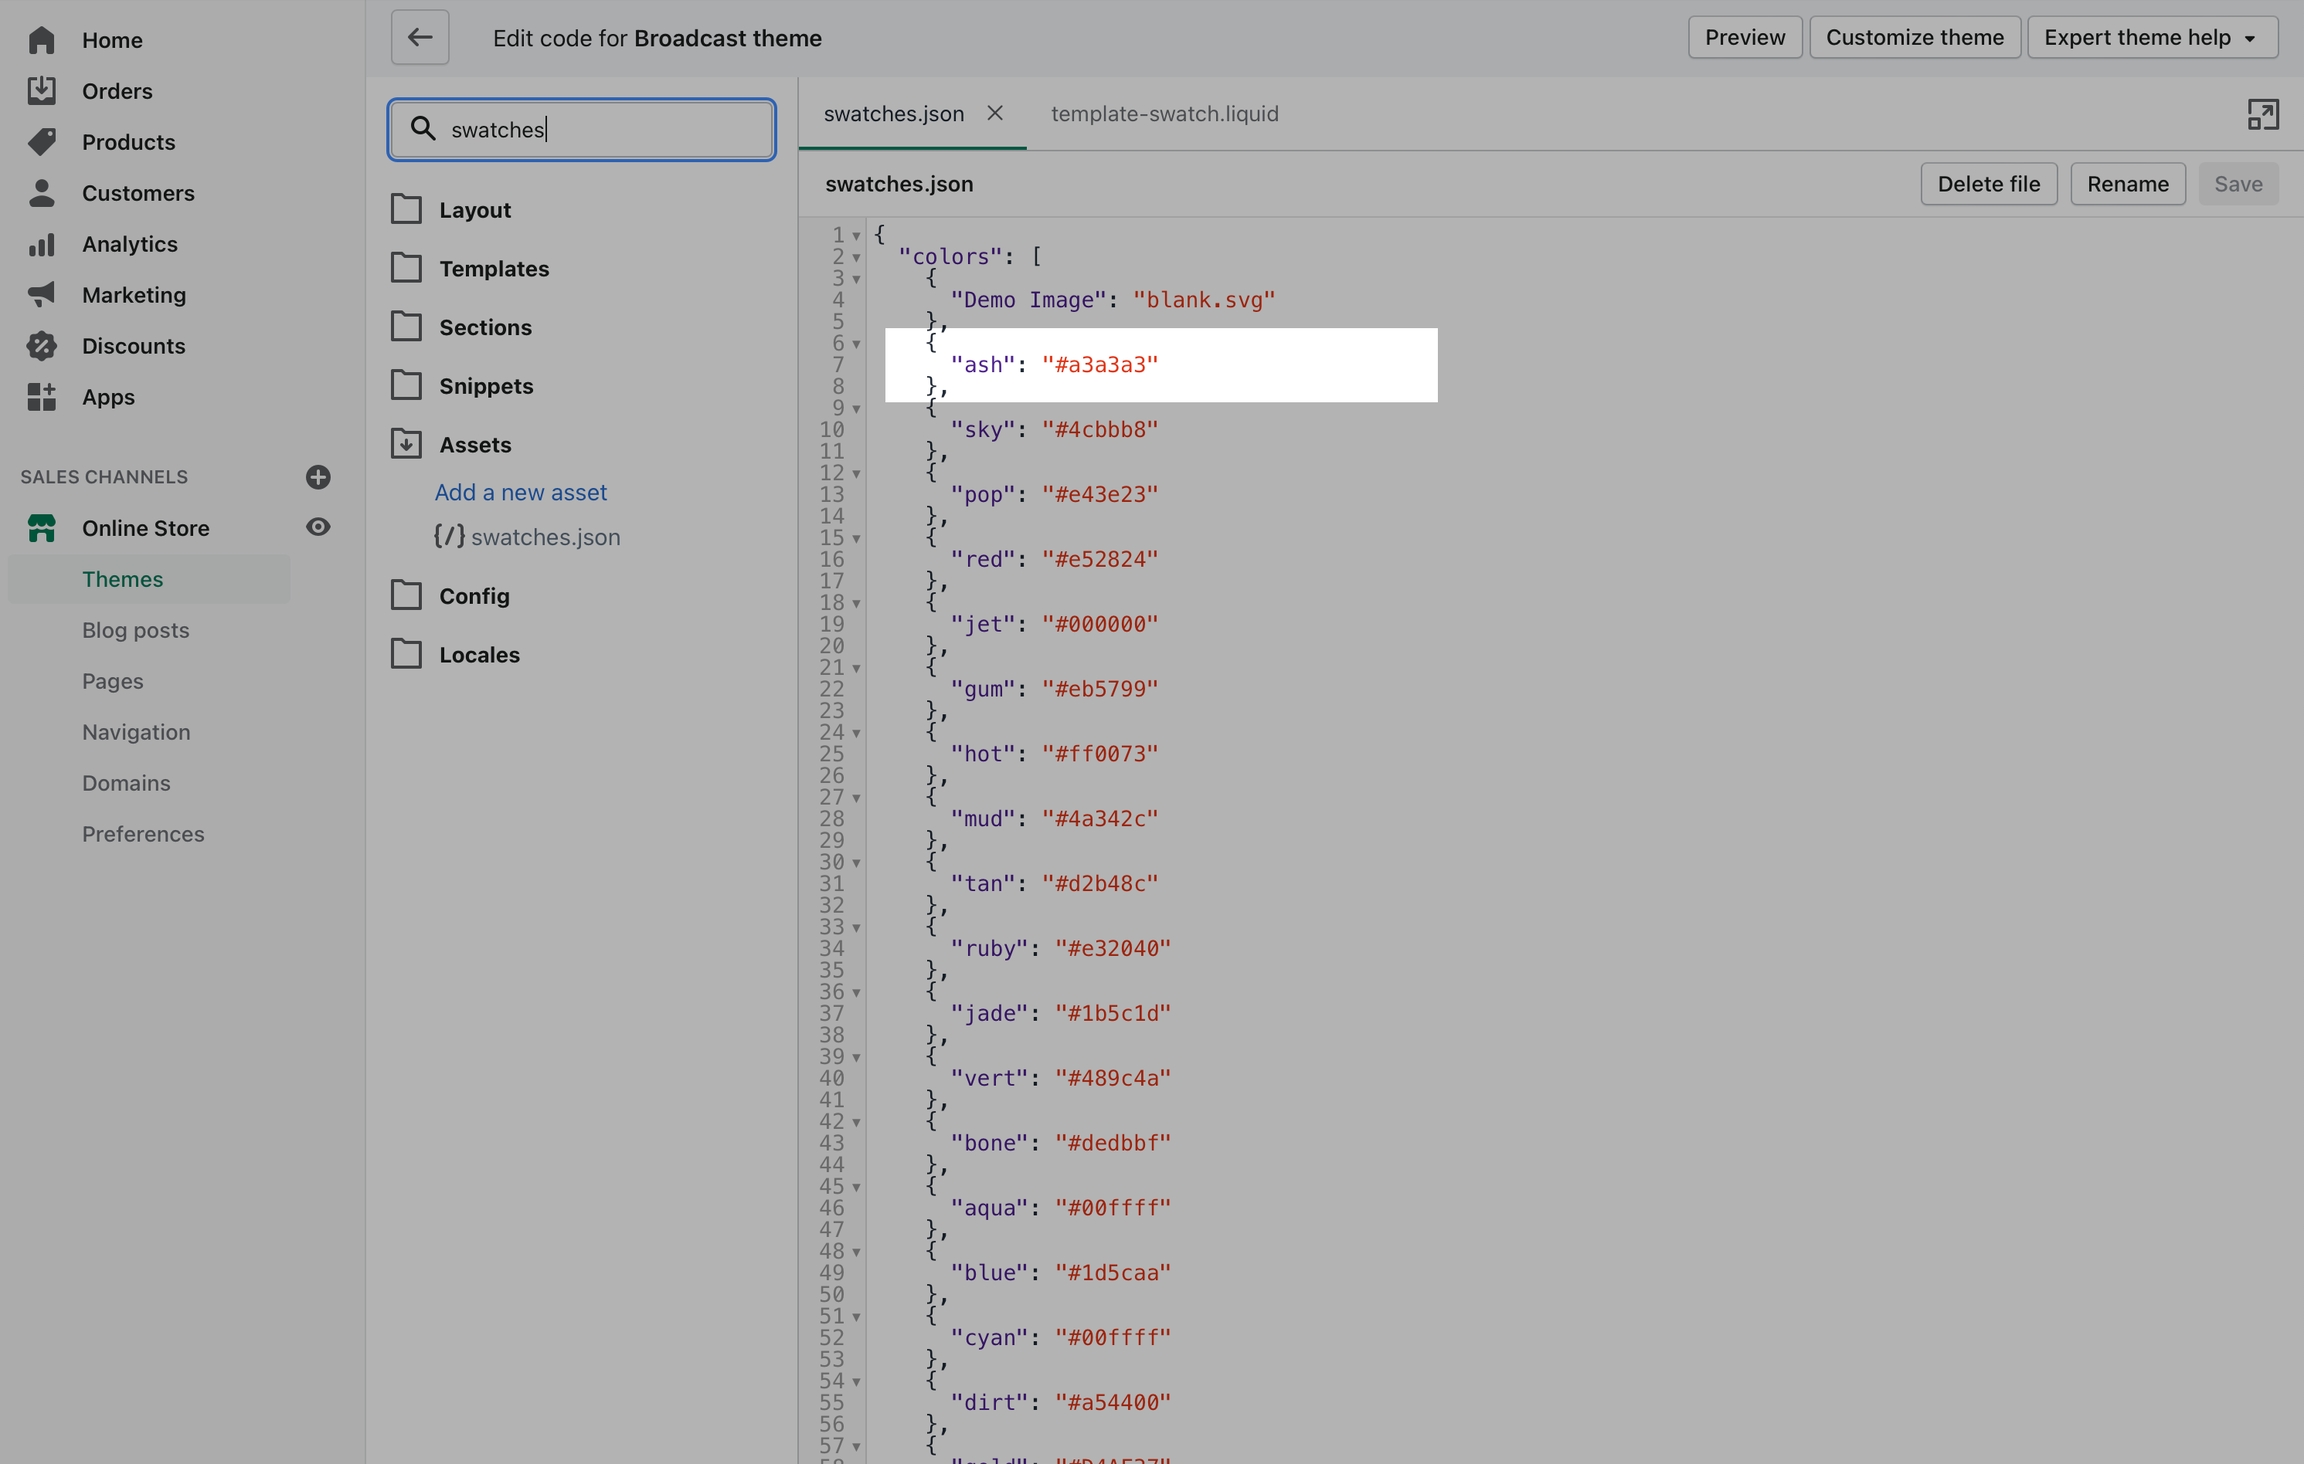The width and height of the screenshot is (2304, 1464).
Task: Click the Marketing megaphone icon
Action: (41, 295)
